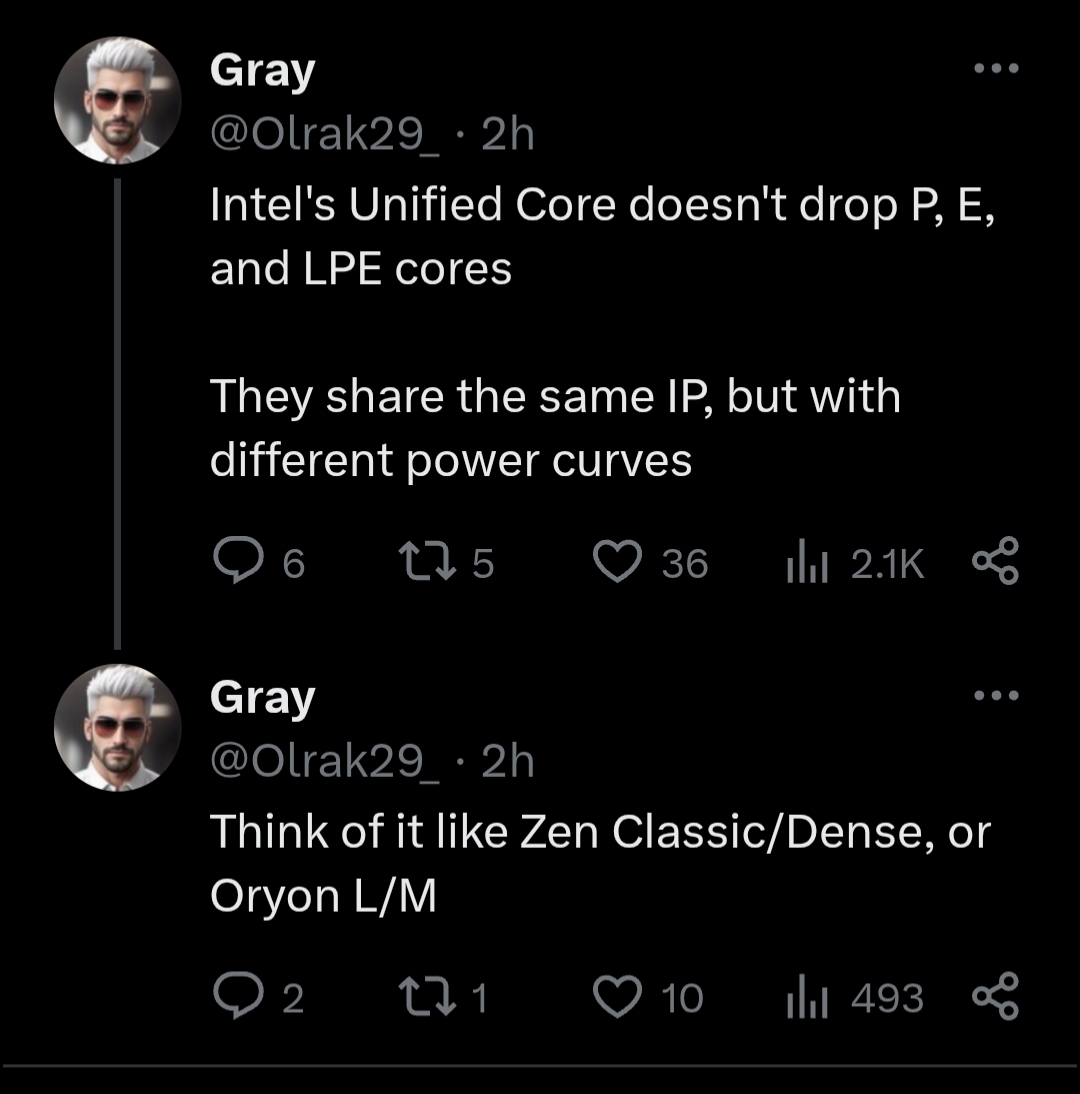Reply to the Zen Classic/Dense tweet
1080x1094 pixels.
(x=235, y=997)
